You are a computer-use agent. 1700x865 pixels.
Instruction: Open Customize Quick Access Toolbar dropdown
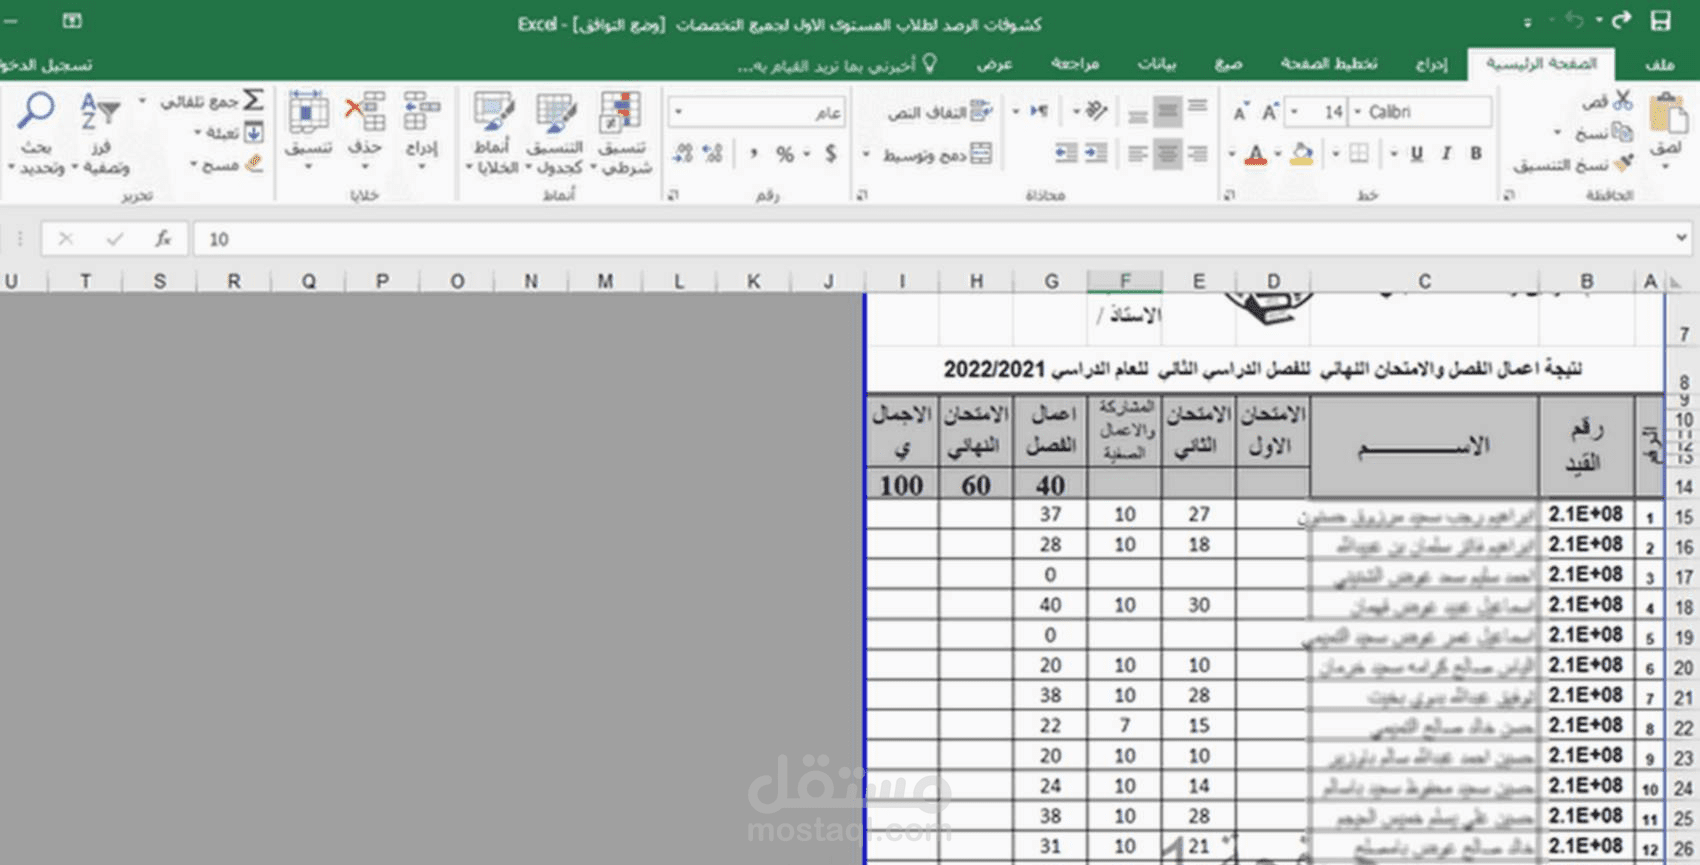(x=1527, y=22)
